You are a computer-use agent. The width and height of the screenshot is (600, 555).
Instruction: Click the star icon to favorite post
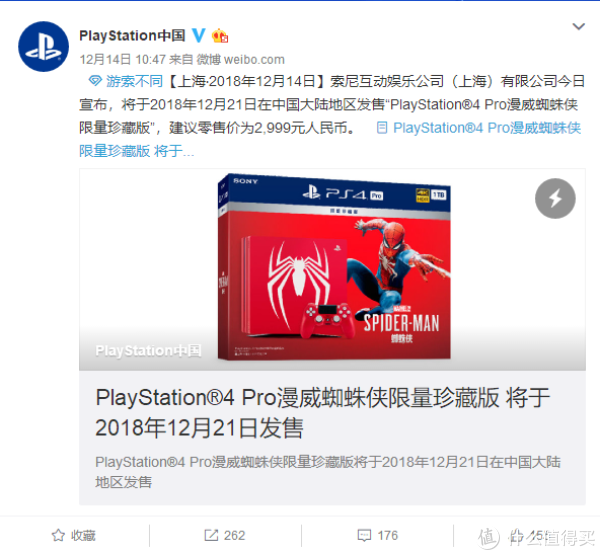pos(58,535)
